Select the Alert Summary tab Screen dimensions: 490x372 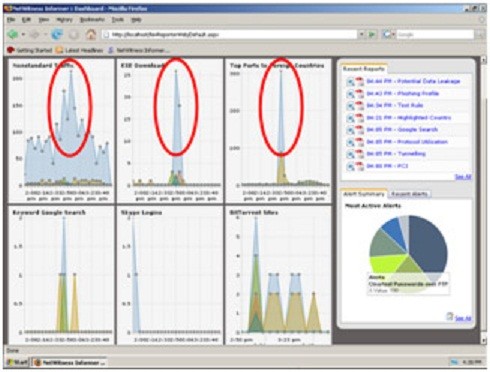tap(364, 194)
